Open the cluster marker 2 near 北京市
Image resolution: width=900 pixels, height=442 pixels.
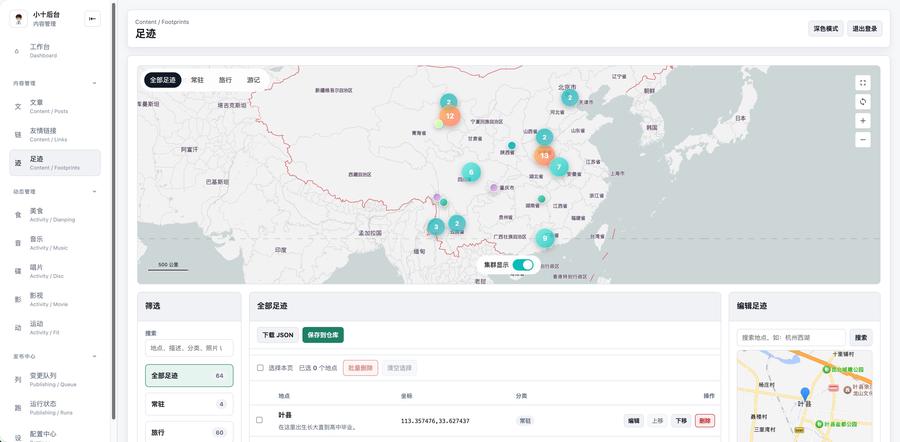[569, 98]
